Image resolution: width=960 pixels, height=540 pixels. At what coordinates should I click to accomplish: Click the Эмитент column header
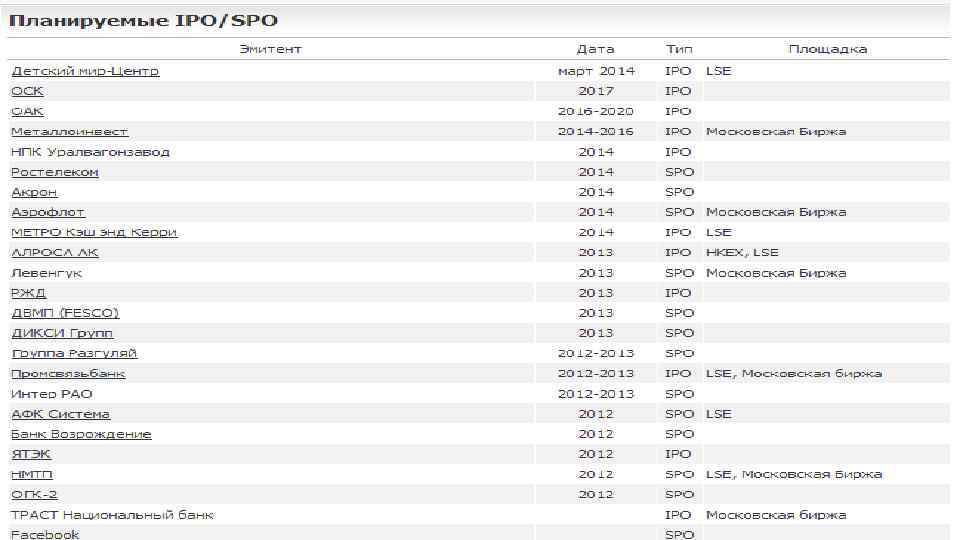271,49
